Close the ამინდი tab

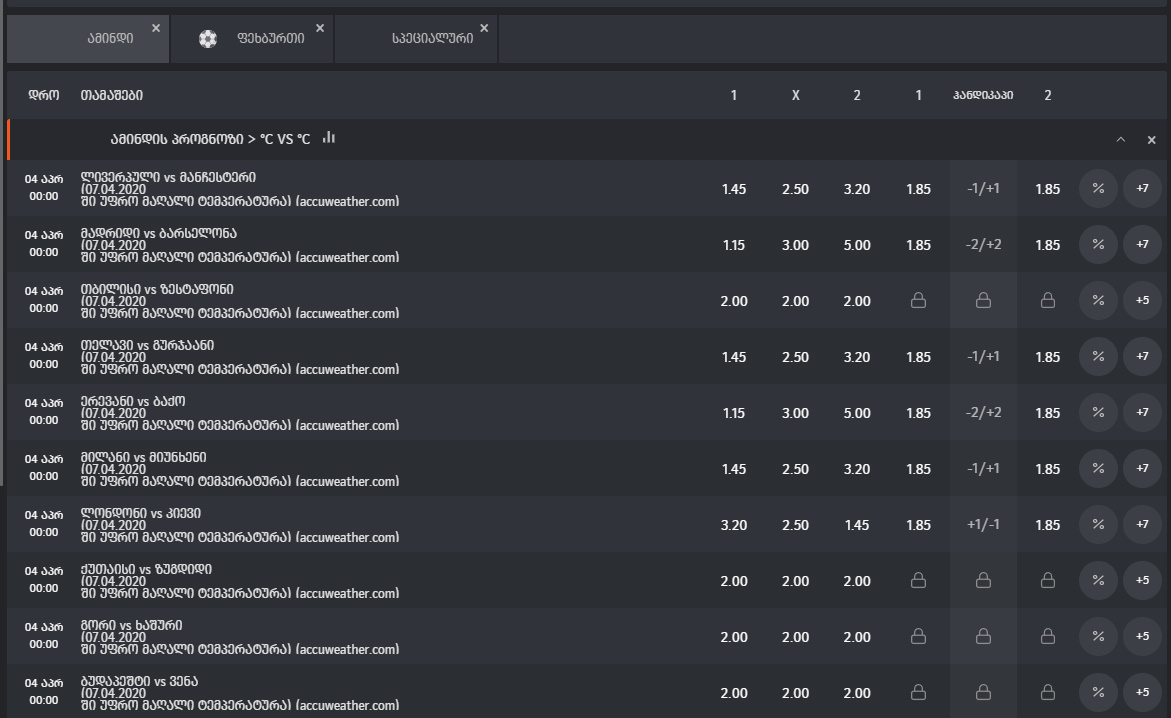(156, 28)
